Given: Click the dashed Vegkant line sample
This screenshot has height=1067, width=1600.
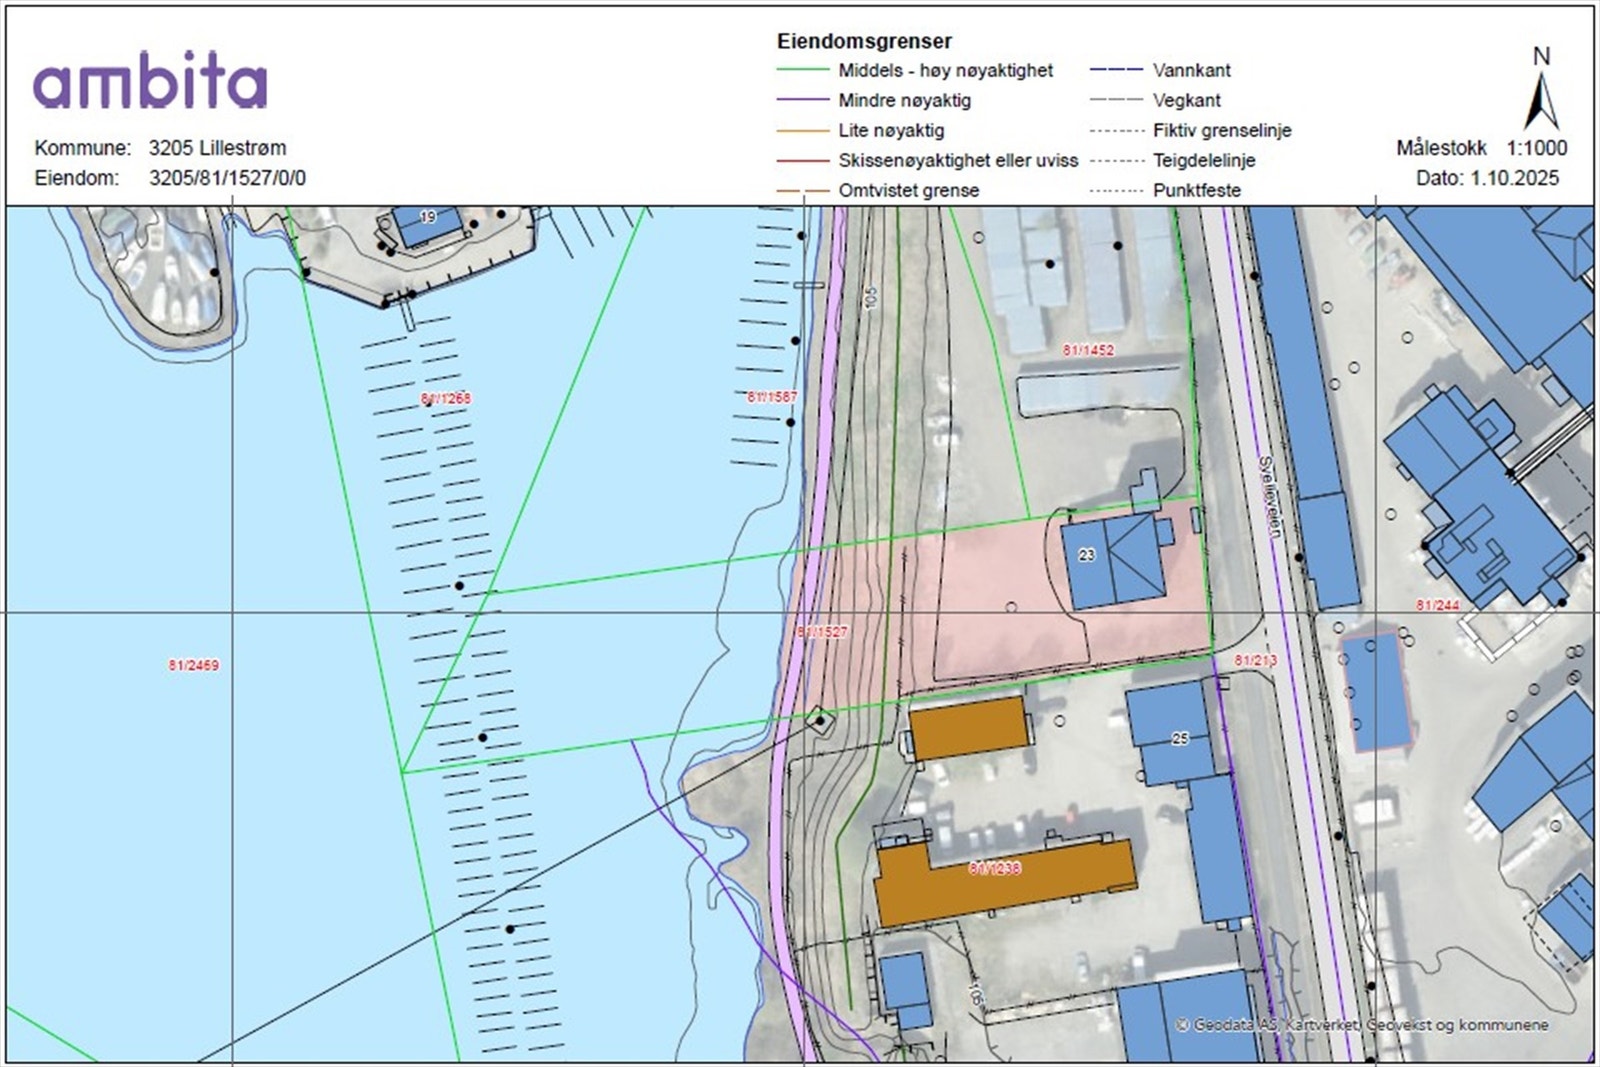Looking at the screenshot, I should pyautogui.click(x=1116, y=100).
